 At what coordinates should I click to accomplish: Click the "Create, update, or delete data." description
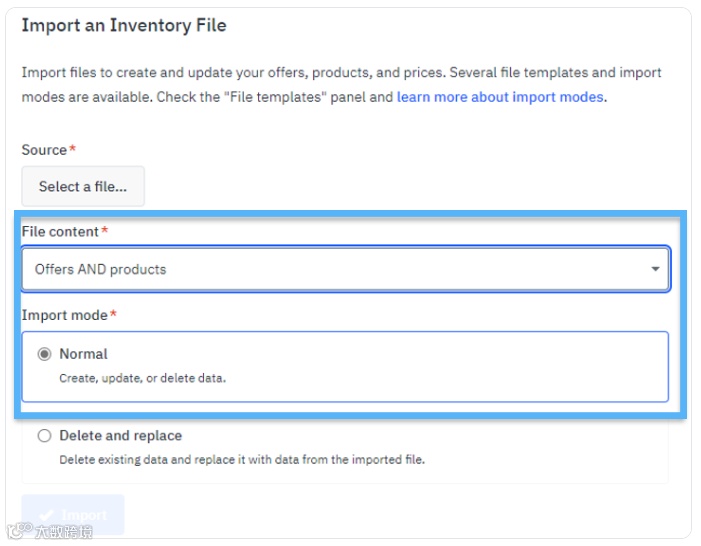(143, 378)
